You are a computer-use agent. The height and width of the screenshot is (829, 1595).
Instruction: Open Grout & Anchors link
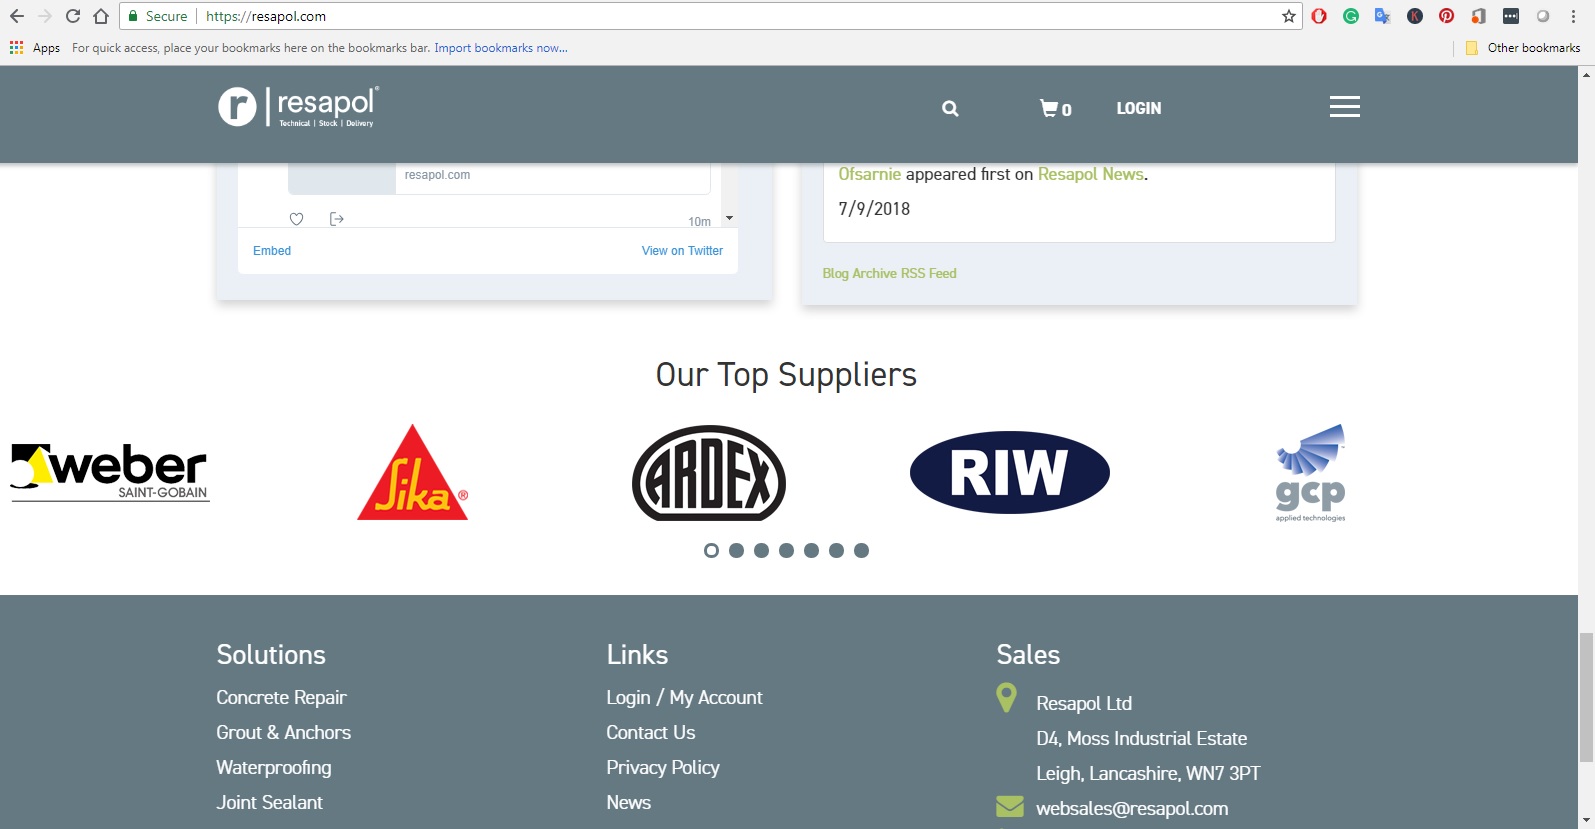[283, 732]
